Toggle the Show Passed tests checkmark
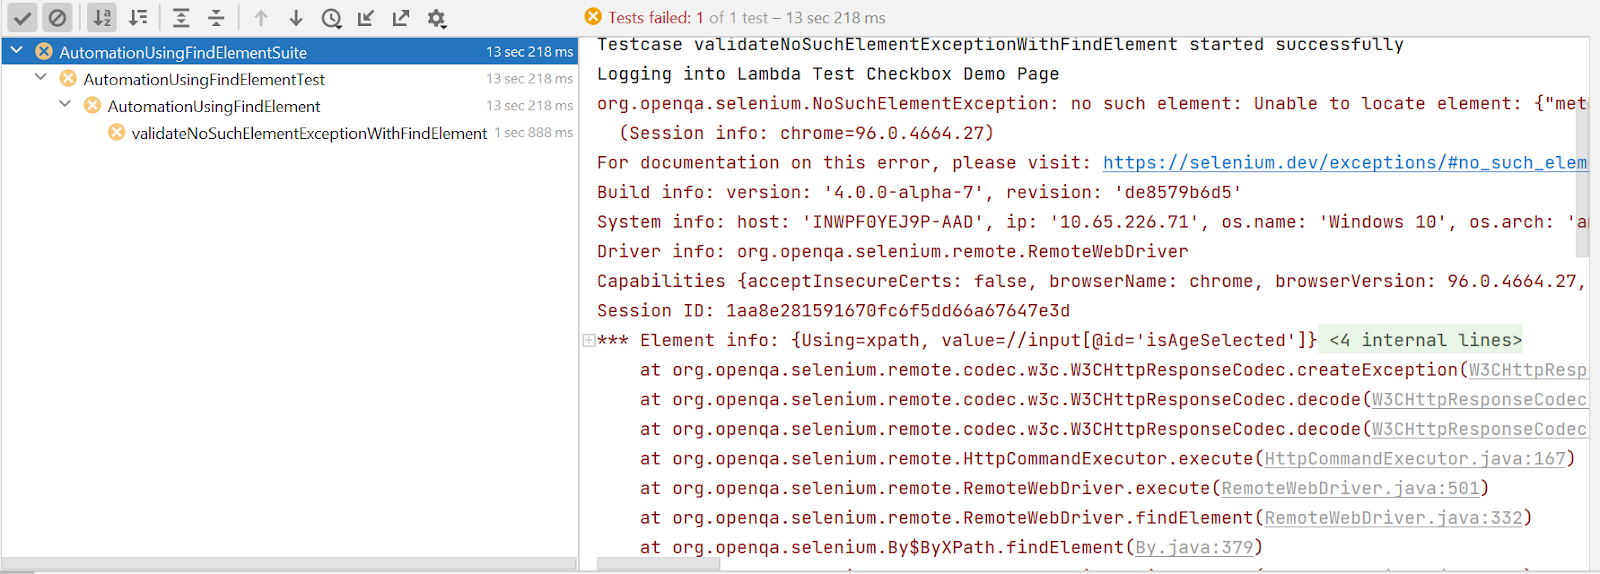The width and height of the screenshot is (1600, 574). (22, 18)
